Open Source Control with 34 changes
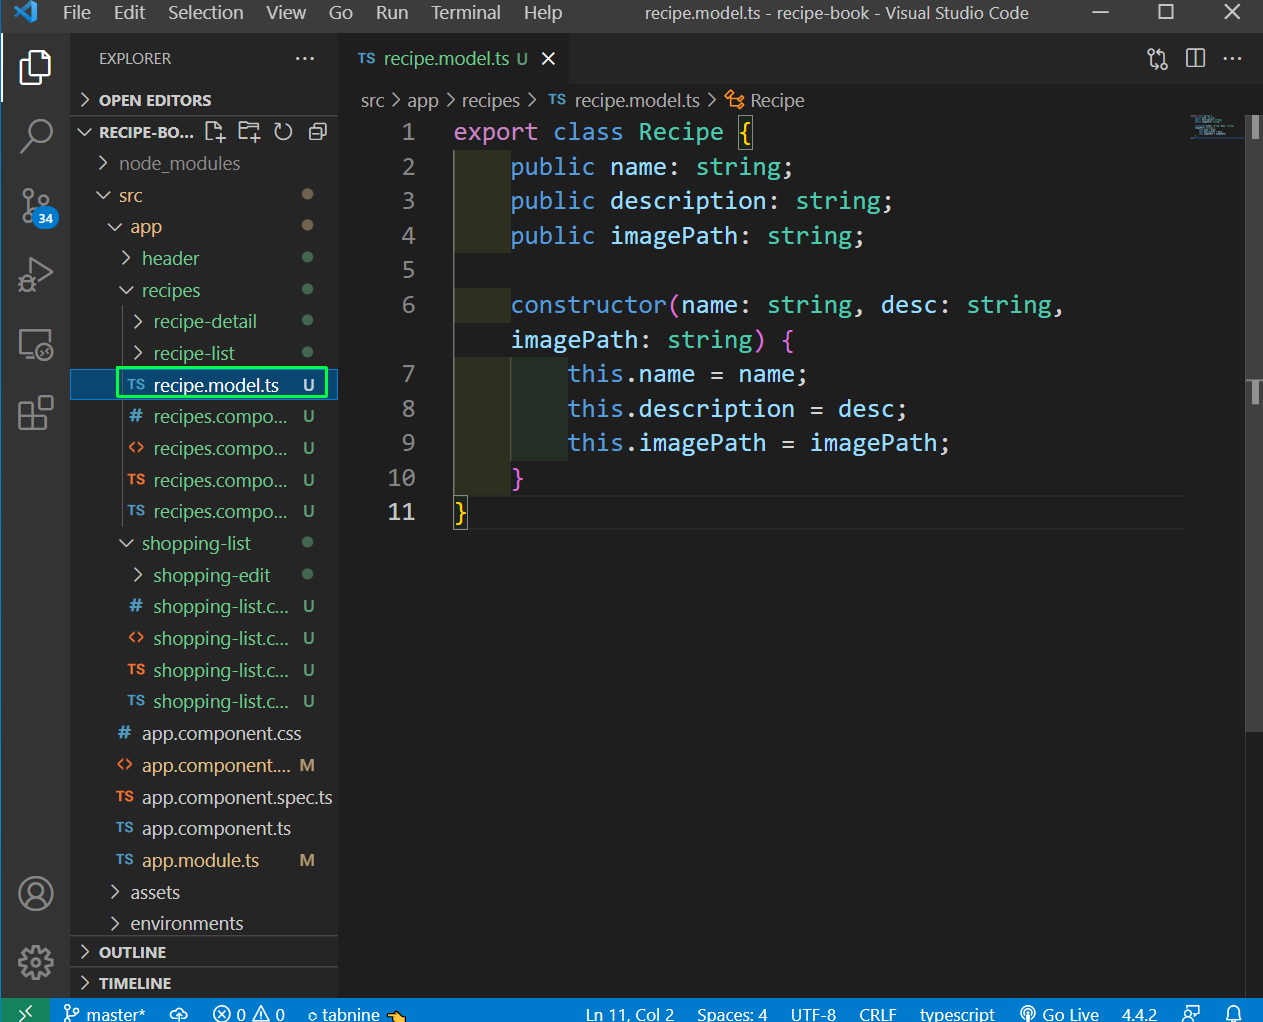The image size is (1263, 1022). point(37,206)
